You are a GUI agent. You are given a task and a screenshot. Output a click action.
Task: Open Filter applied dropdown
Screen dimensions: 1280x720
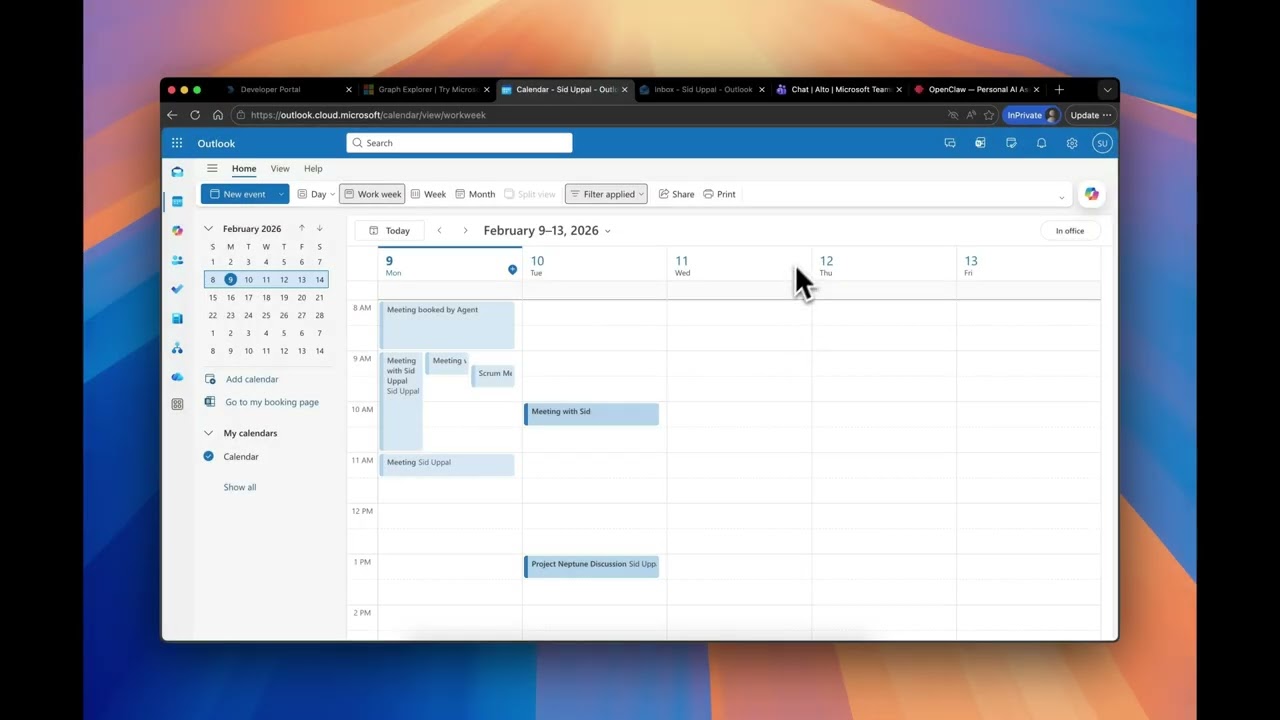[x=606, y=194]
